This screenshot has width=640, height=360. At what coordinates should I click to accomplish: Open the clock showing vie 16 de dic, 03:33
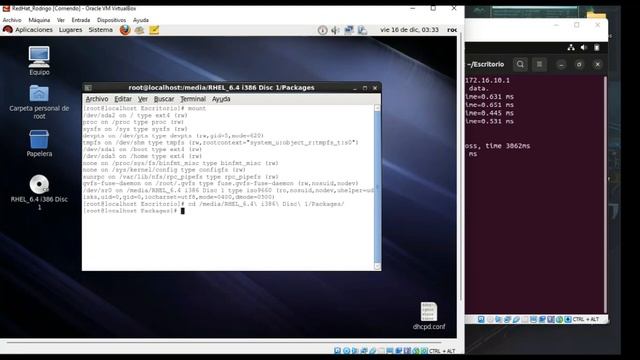coord(409,30)
